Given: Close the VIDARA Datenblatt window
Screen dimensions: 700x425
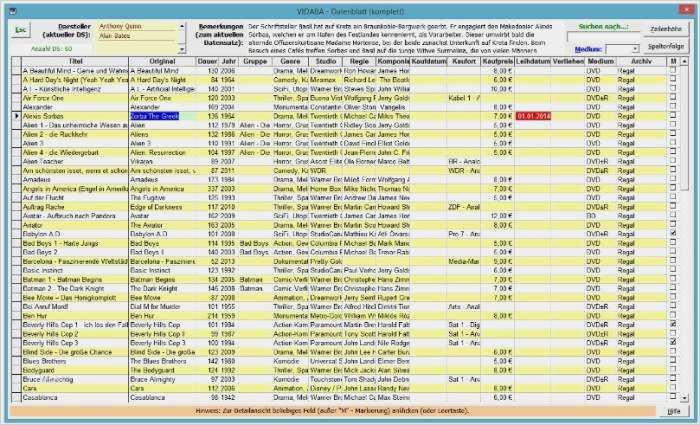Looking at the screenshot, I should click(686, 9).
